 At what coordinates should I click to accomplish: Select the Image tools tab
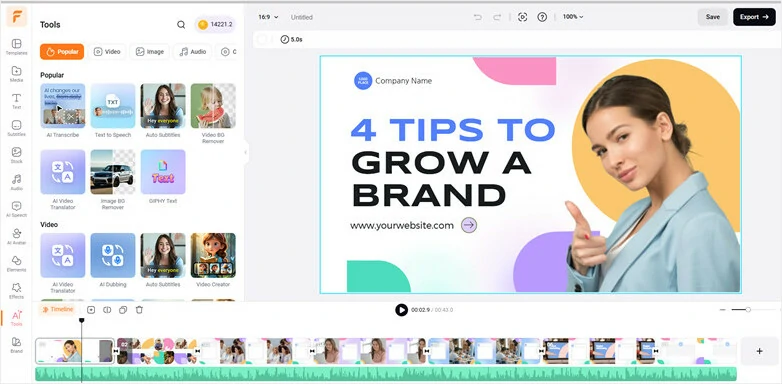[150, 51]
